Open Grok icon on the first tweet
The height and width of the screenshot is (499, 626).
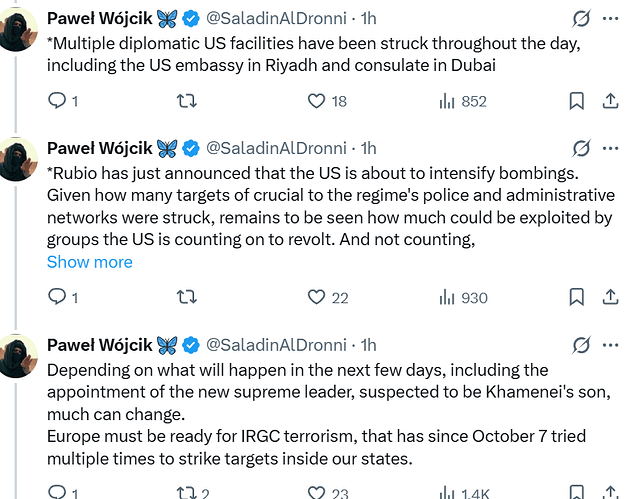pos(581,19)
